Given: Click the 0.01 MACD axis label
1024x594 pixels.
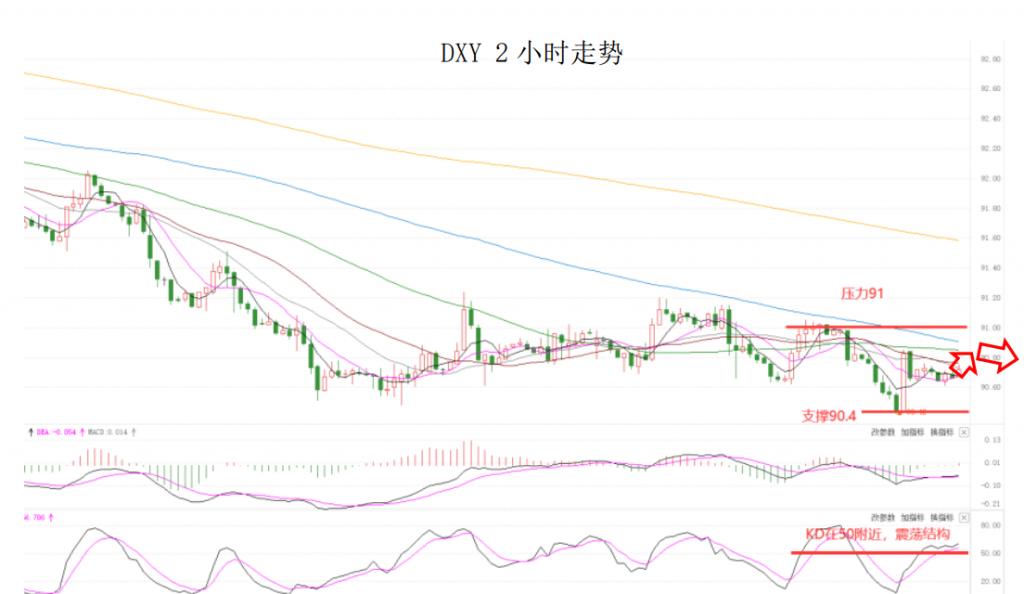Looking at the screenshot, I should point(992,463).
